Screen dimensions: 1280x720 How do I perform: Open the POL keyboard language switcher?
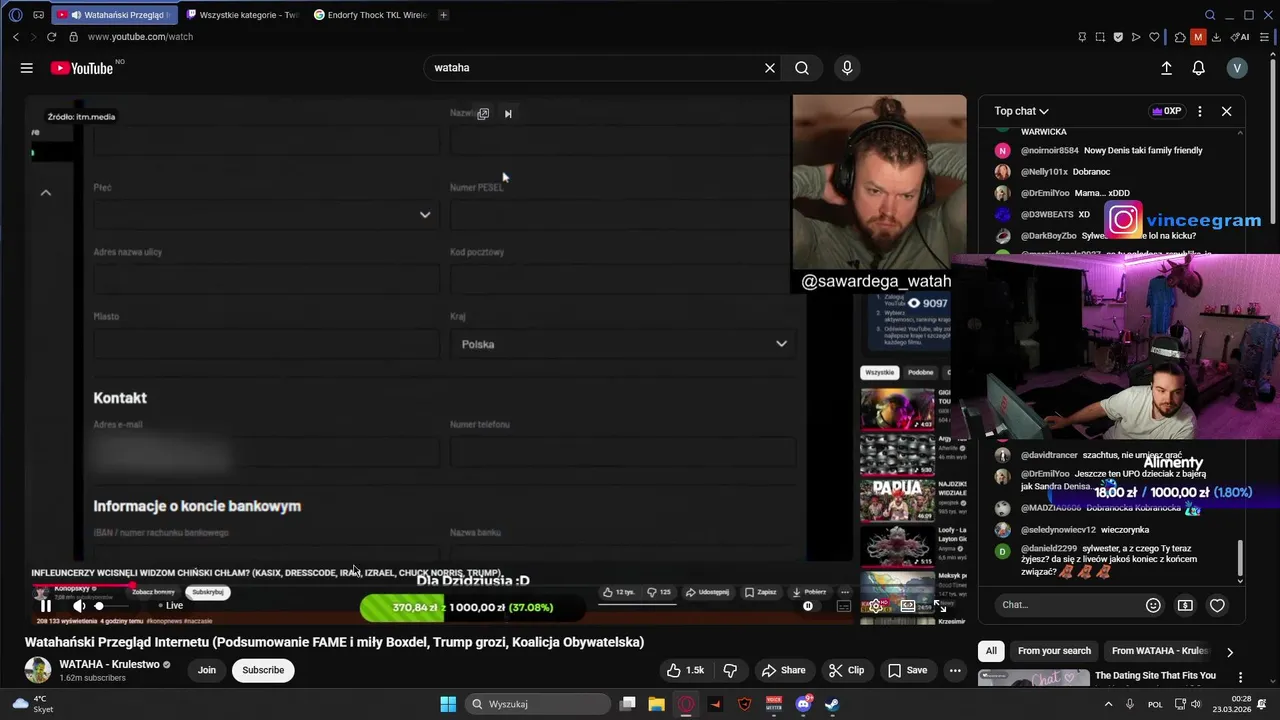coord(1155,704)
